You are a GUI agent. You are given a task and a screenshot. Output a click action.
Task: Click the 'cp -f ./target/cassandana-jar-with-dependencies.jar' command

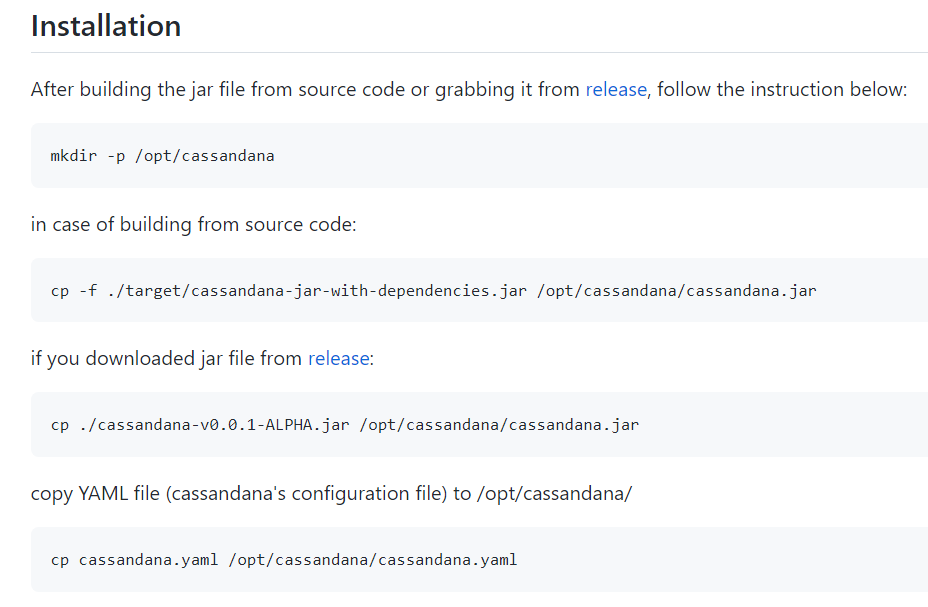433,290
